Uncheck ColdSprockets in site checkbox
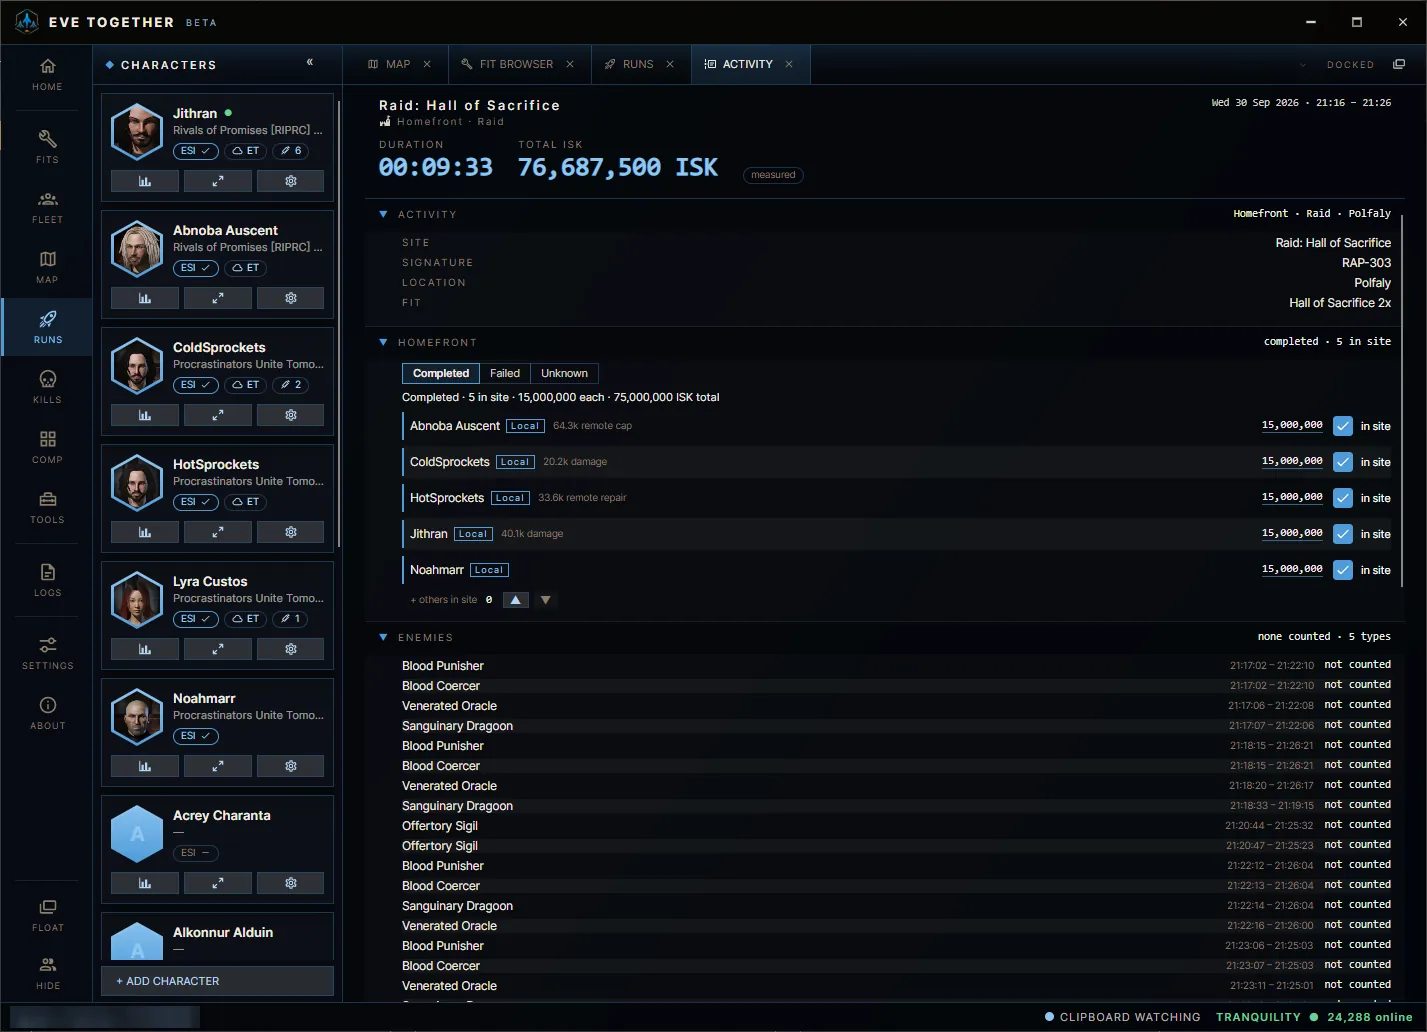 click(1343, 462)
